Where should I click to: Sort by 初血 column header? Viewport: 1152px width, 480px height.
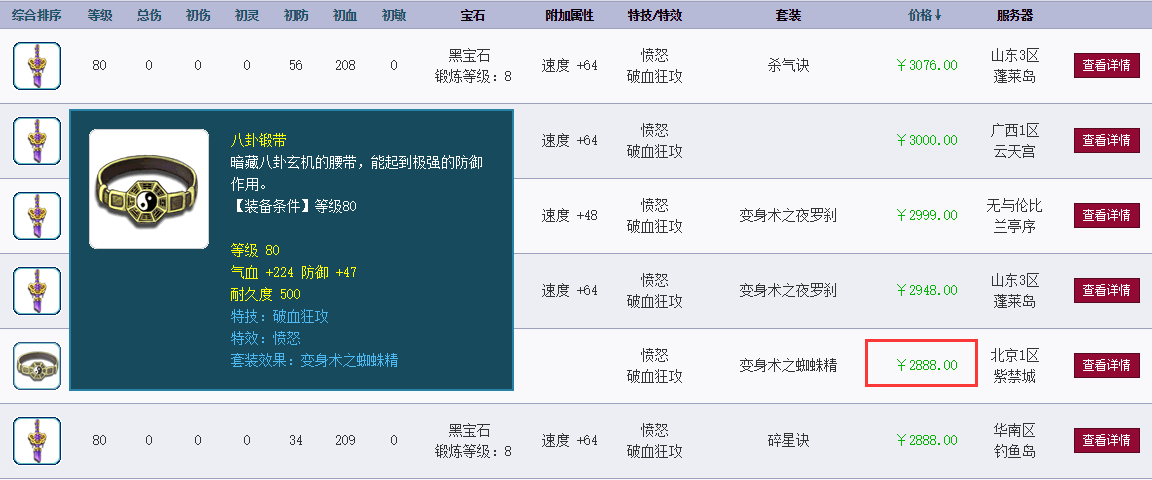[x=345, y=15]
